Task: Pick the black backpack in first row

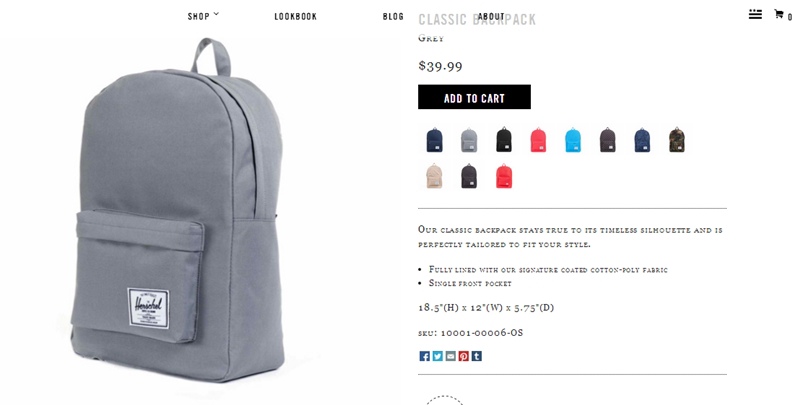Action: pos(504,140)
